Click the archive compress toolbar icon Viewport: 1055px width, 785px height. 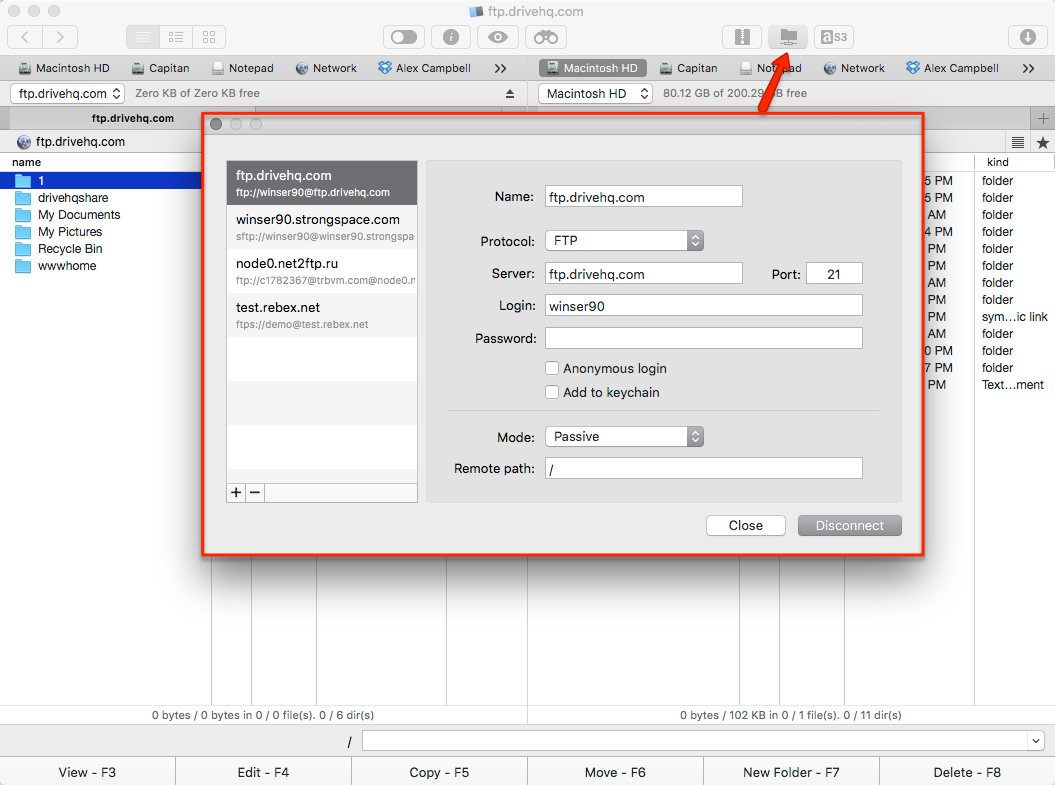742,37
